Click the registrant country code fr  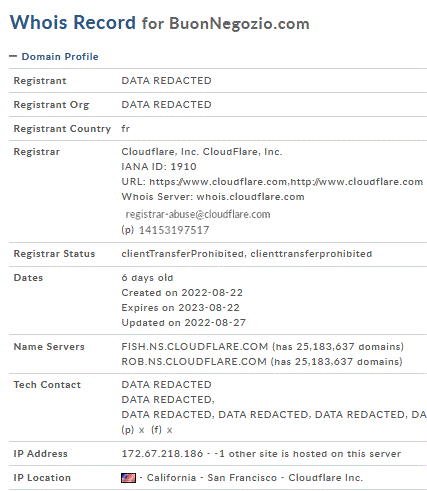[126, 129]
